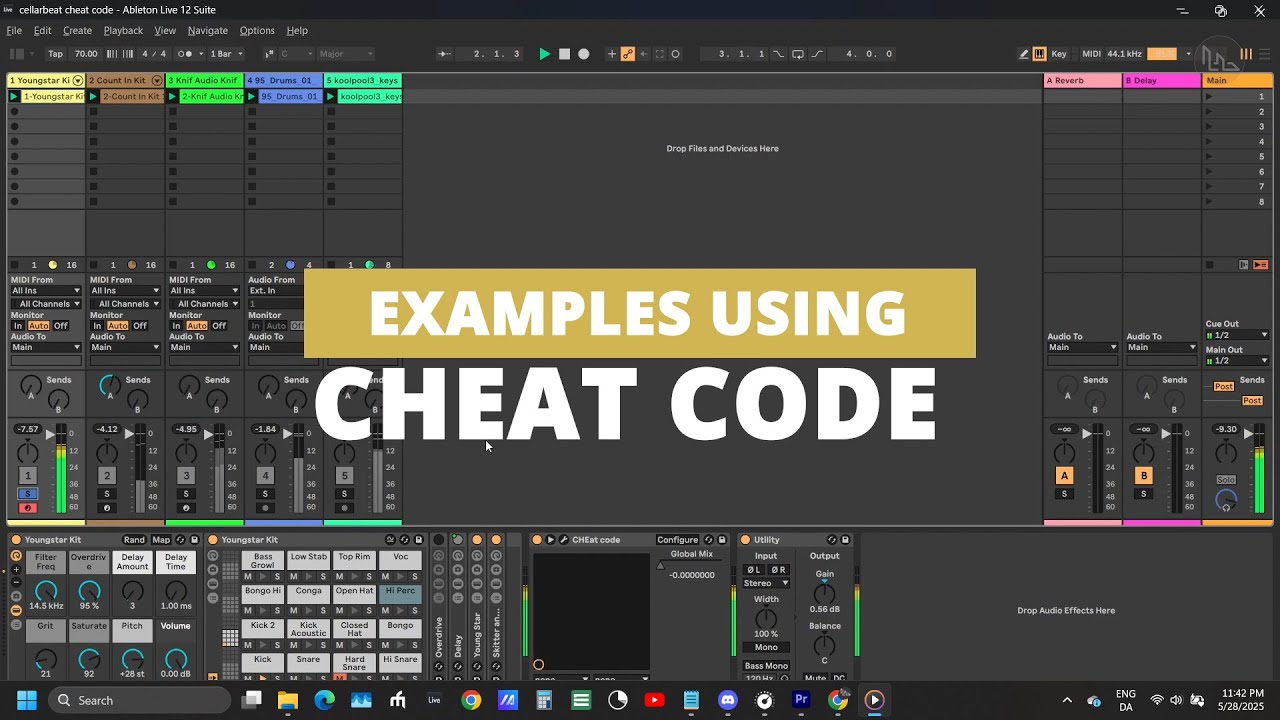
Task: Set track 1 Monitor to In
Action: point(17,326)
